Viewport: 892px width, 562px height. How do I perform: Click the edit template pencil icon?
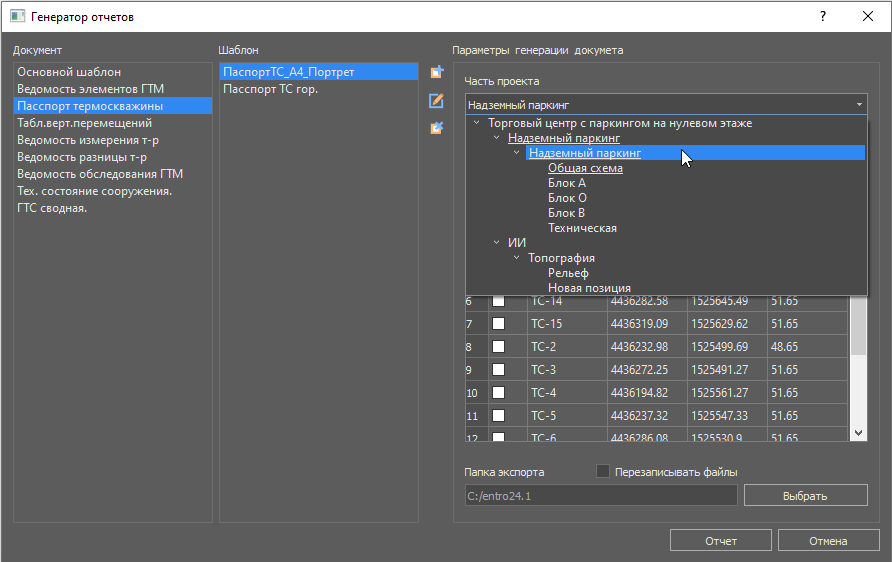(x=436, y=100)
